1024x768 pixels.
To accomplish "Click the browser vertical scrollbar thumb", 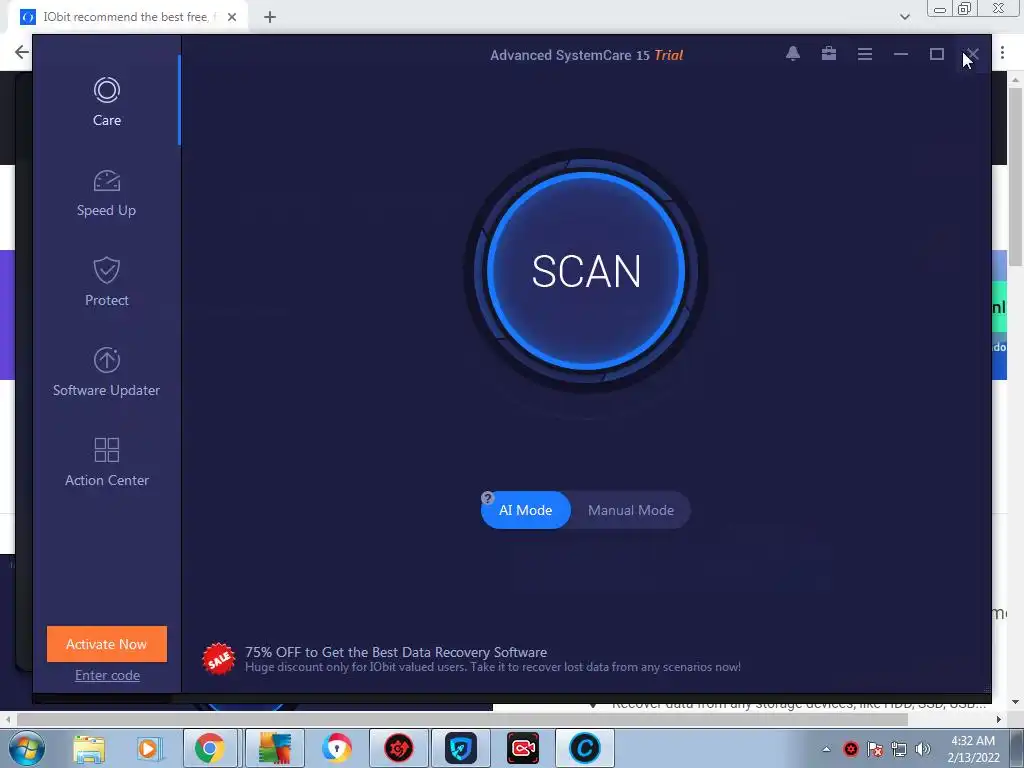I will pos(1015,176).
